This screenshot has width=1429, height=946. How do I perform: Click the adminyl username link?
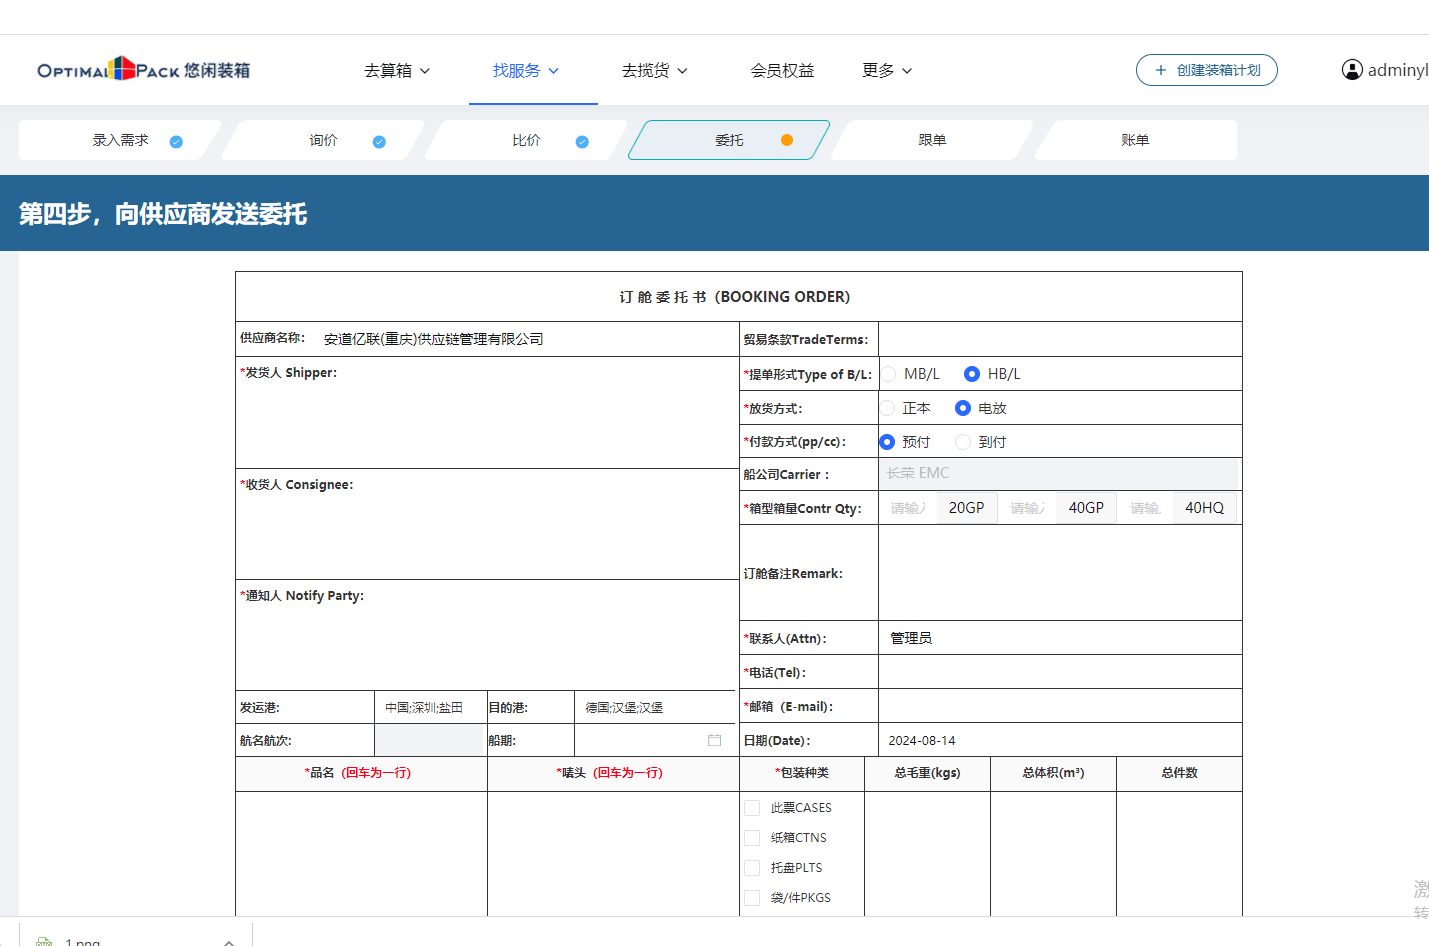pos(1398,70)
